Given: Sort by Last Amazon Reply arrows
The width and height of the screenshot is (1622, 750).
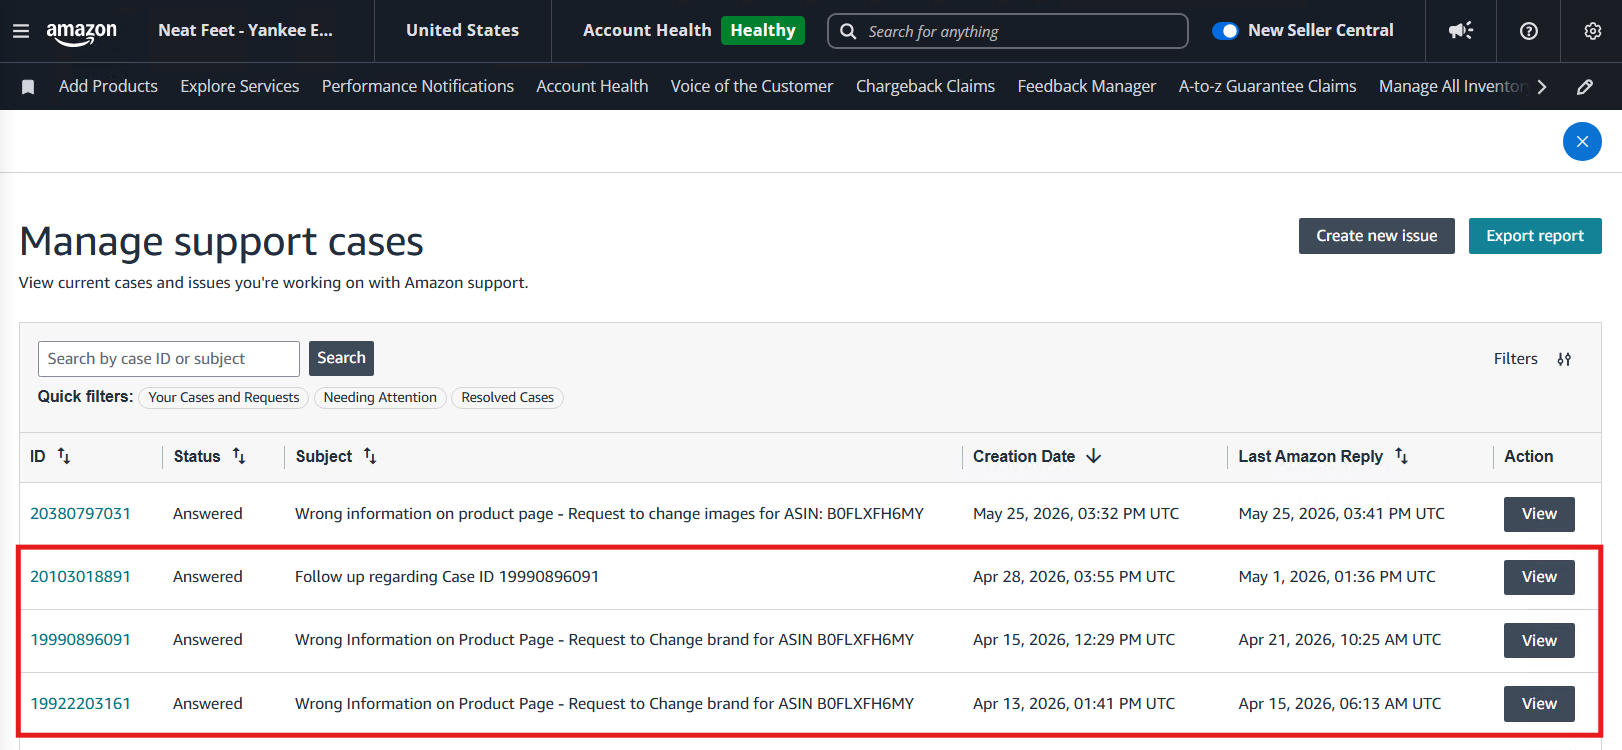Looking at the screenshot, I should click(x=1402, y=456).
